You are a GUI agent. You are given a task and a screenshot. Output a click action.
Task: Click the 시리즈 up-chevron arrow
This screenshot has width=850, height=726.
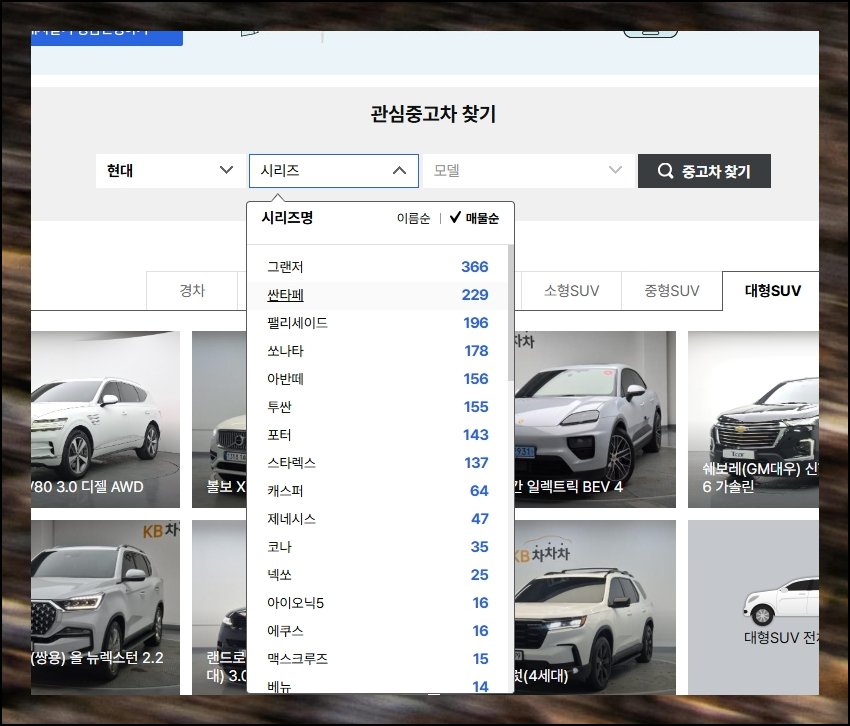(400, 171)
